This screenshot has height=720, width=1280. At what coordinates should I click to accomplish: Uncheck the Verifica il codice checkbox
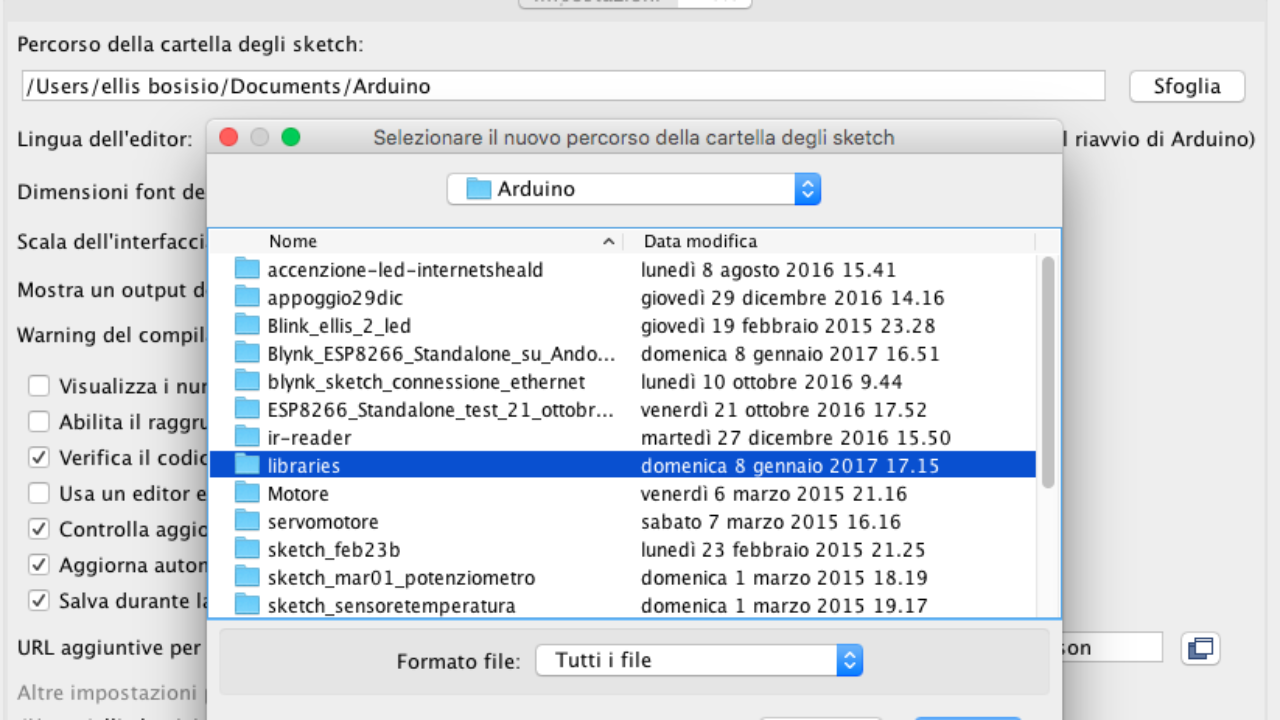(39, 458)
